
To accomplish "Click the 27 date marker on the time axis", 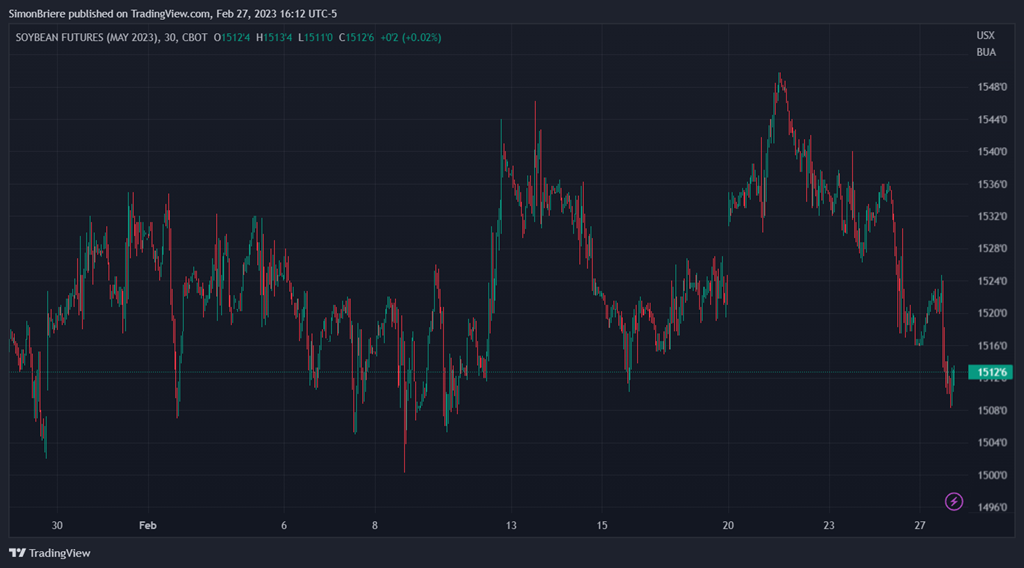I will (x=920, y=525).
